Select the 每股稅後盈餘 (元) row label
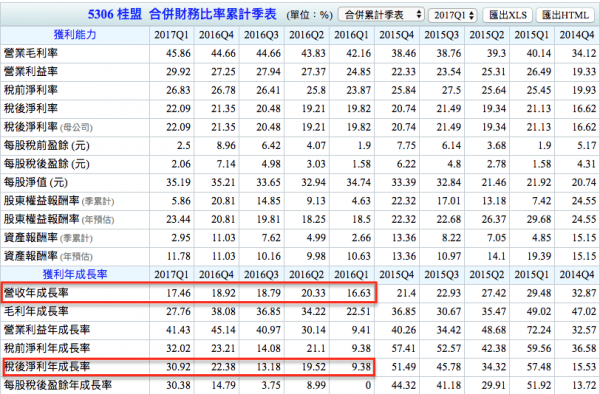This screenshot has width=600, height=394. (47, 164)
